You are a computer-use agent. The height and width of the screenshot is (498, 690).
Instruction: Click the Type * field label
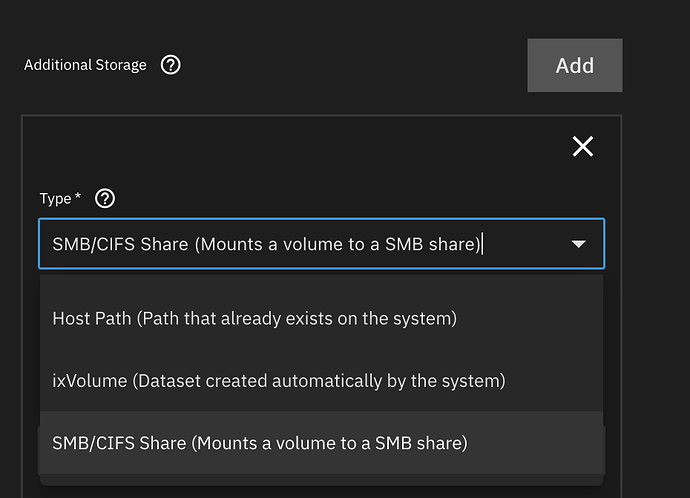(x=60, y=199)
